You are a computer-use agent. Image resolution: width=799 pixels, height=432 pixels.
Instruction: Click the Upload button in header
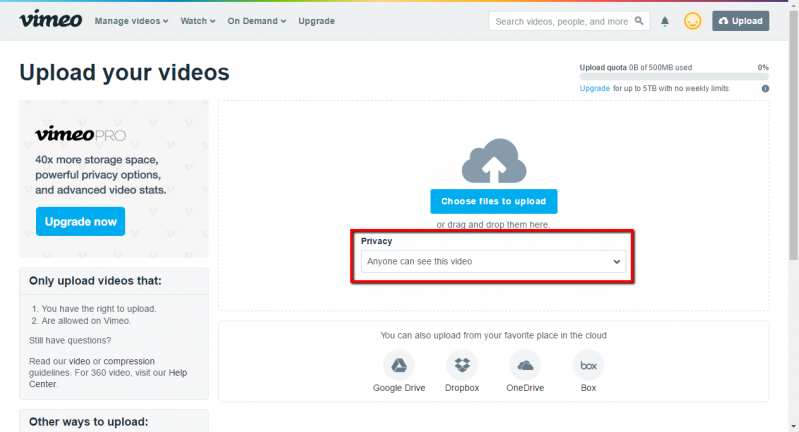click(x=740, y=21)
